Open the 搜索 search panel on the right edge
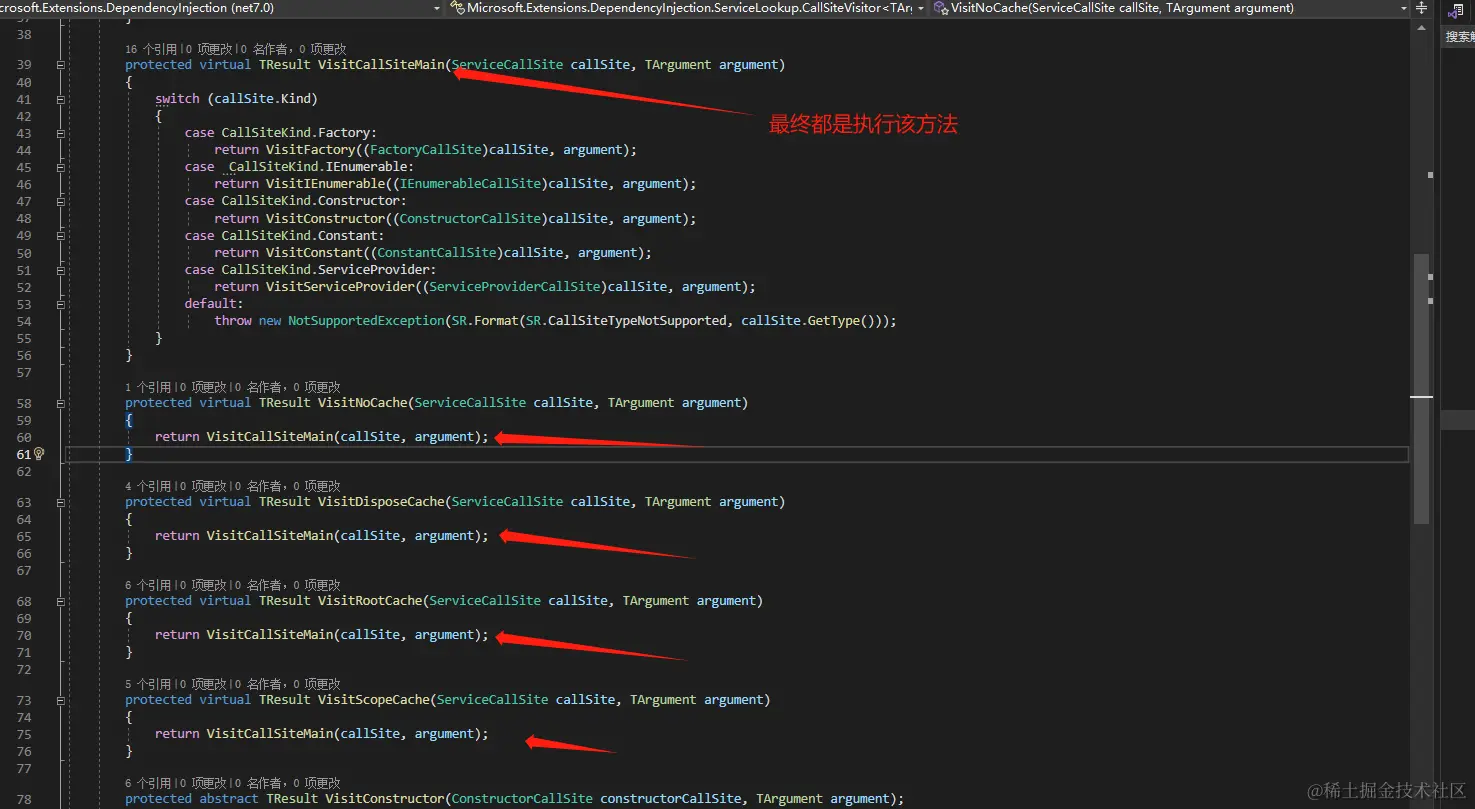1475x809 pixels. click(1457, 35)
